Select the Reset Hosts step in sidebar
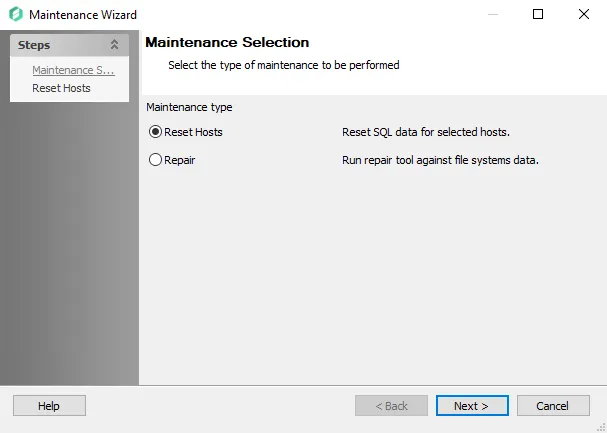This screenshot has width=607, height=433. click(61, 88)
